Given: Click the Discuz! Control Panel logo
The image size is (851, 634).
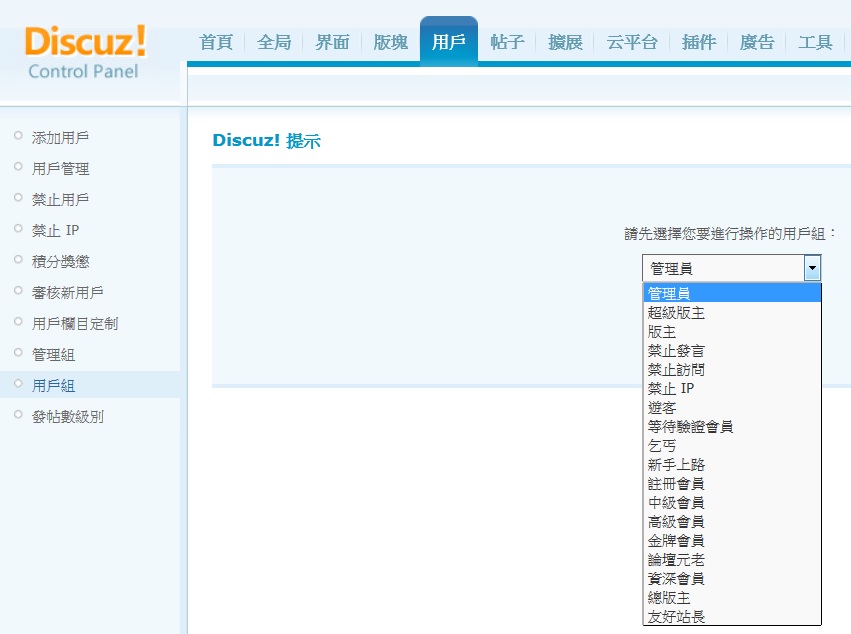Looking at the screenshot, I should [x=85, y=52].
